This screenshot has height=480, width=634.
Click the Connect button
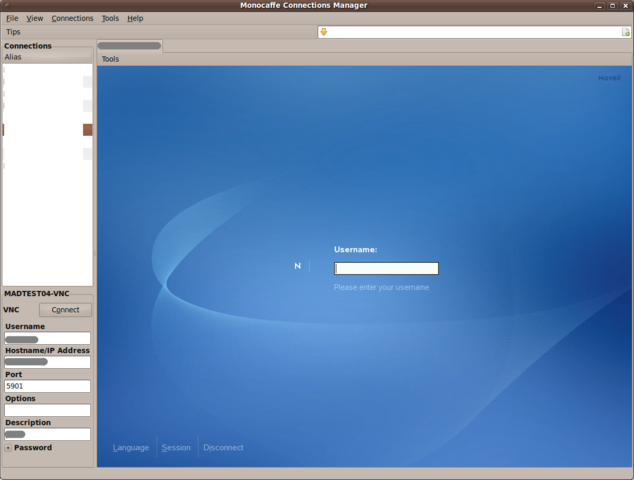click(65, 310)
